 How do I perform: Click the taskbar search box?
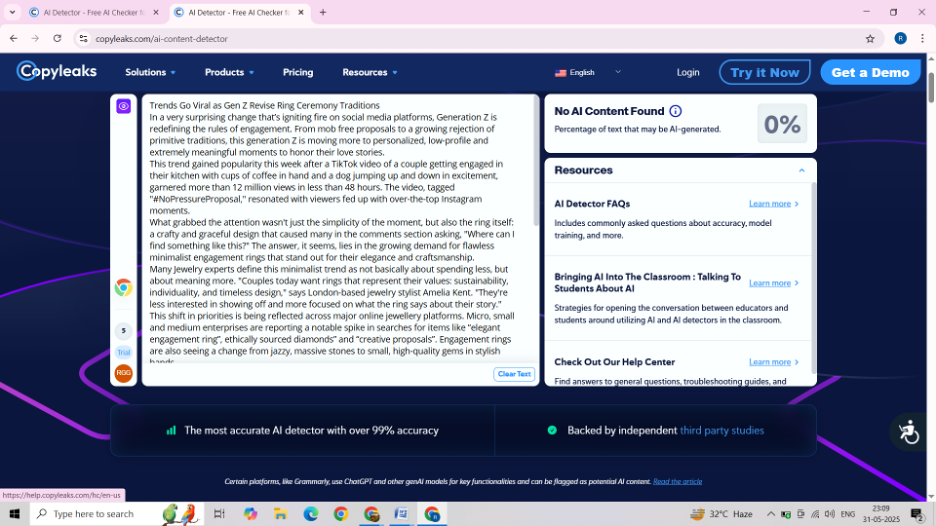point(116,513)
